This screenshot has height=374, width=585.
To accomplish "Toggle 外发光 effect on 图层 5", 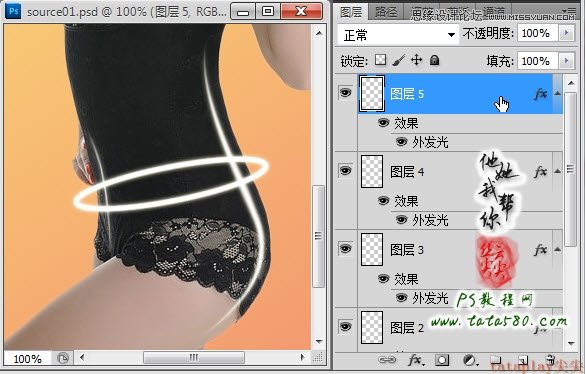I will pyautogui.click(x=401, y=142).
